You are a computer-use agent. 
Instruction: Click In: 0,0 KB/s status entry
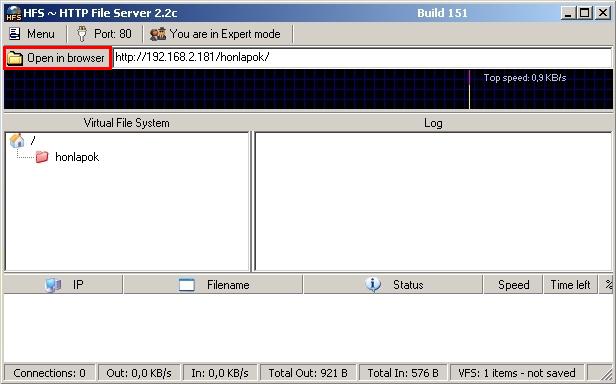pyautogui.click(x=220, y=373)
